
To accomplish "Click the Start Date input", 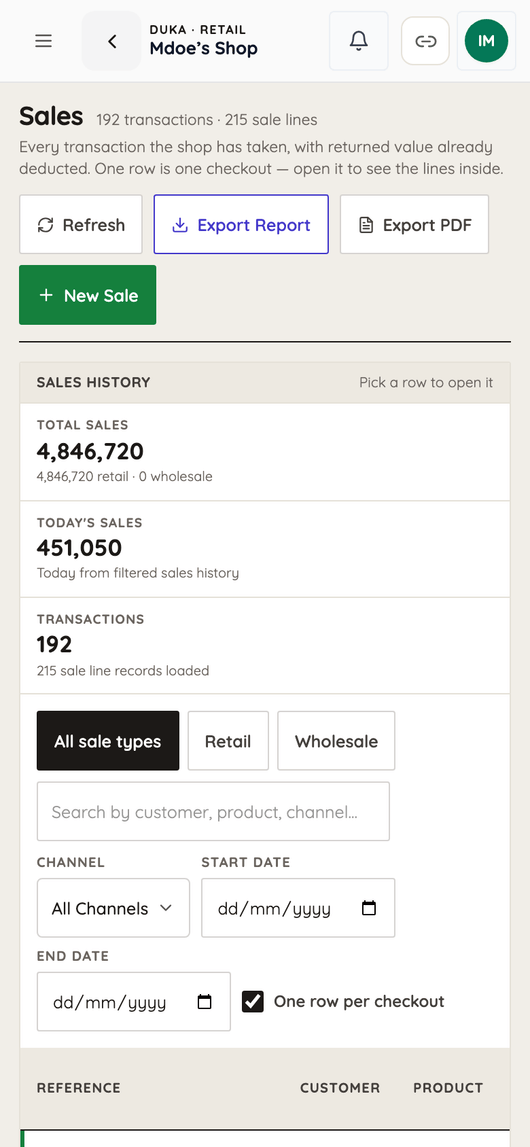I will [298, 908].
